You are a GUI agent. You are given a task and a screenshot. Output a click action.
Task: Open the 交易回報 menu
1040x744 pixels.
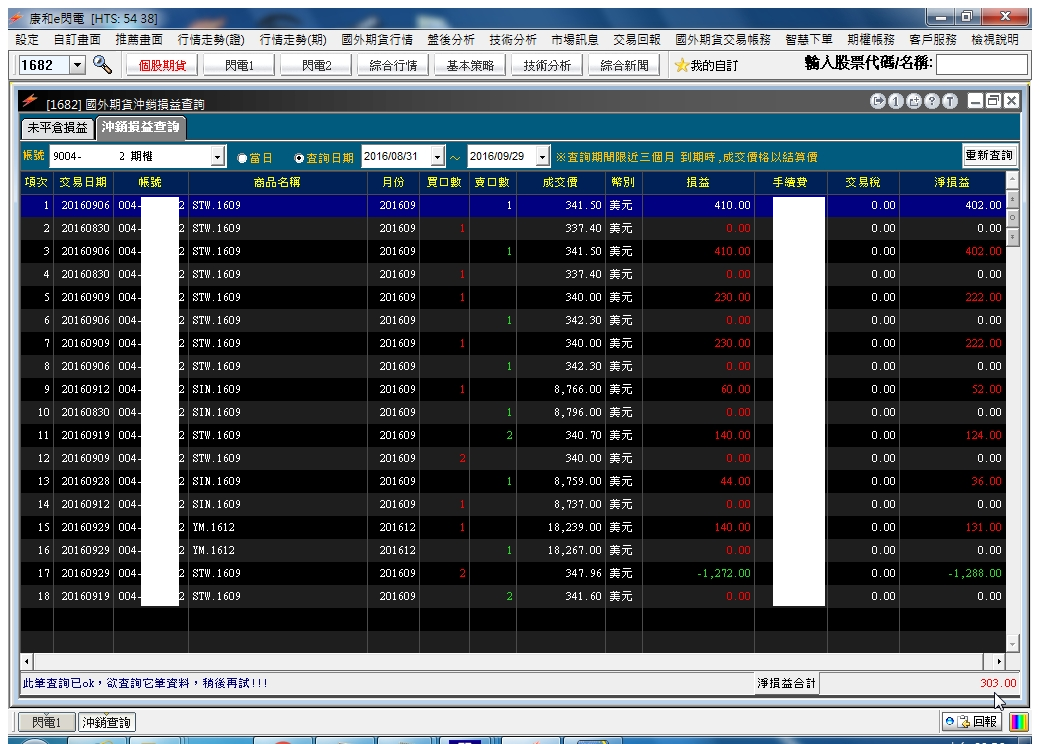(x=637, y=40)
